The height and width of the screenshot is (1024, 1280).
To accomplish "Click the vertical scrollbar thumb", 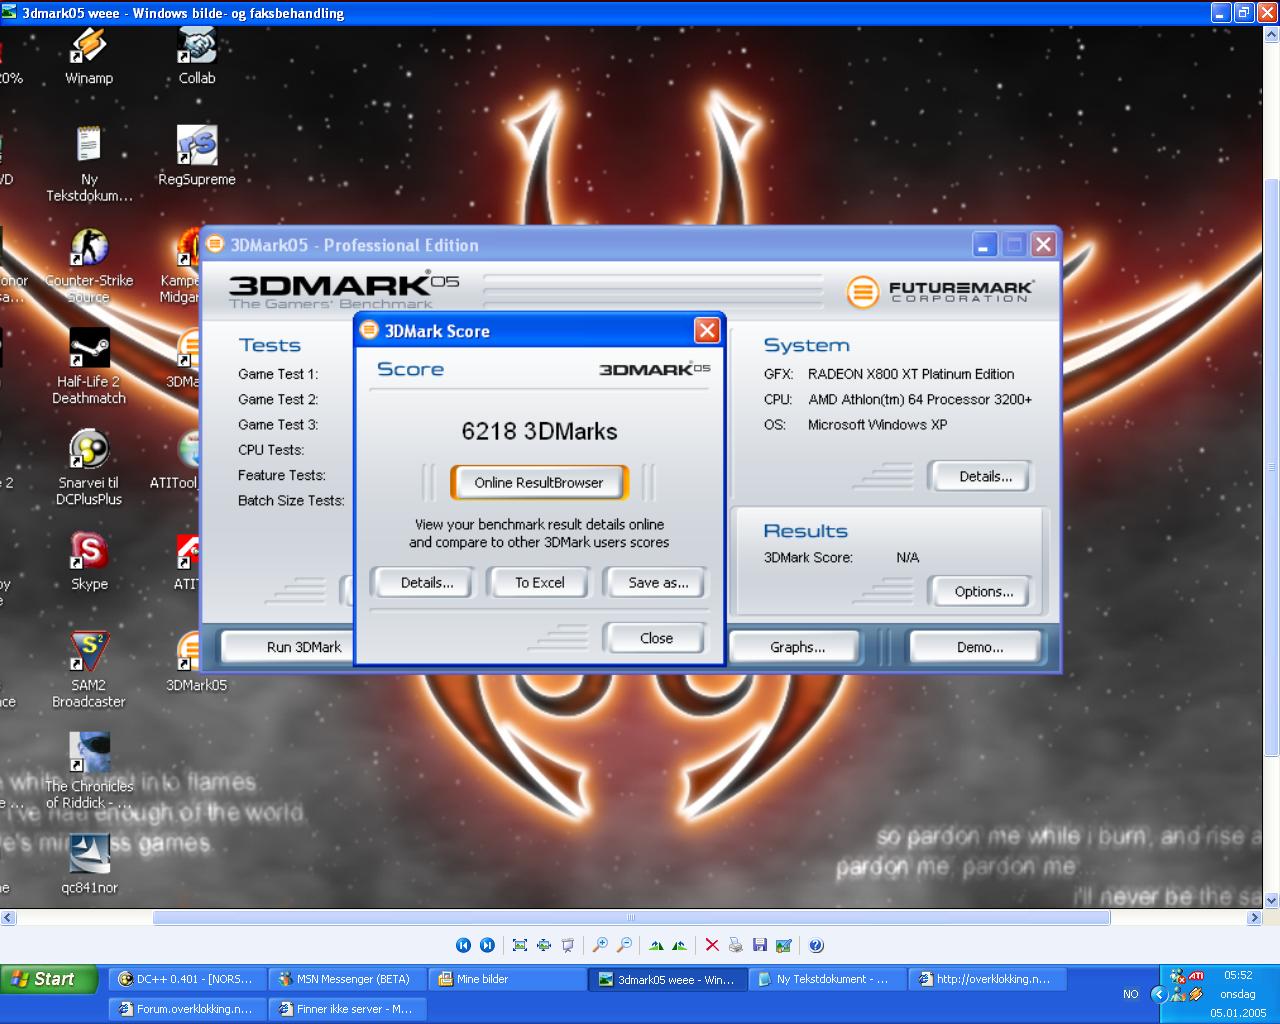I will point(1272,467).
